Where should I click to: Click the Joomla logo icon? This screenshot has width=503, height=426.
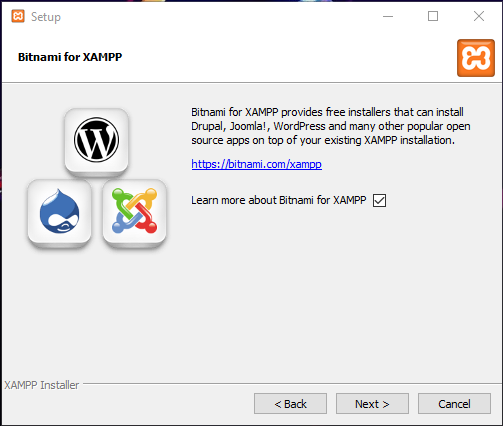coord(134,211)
